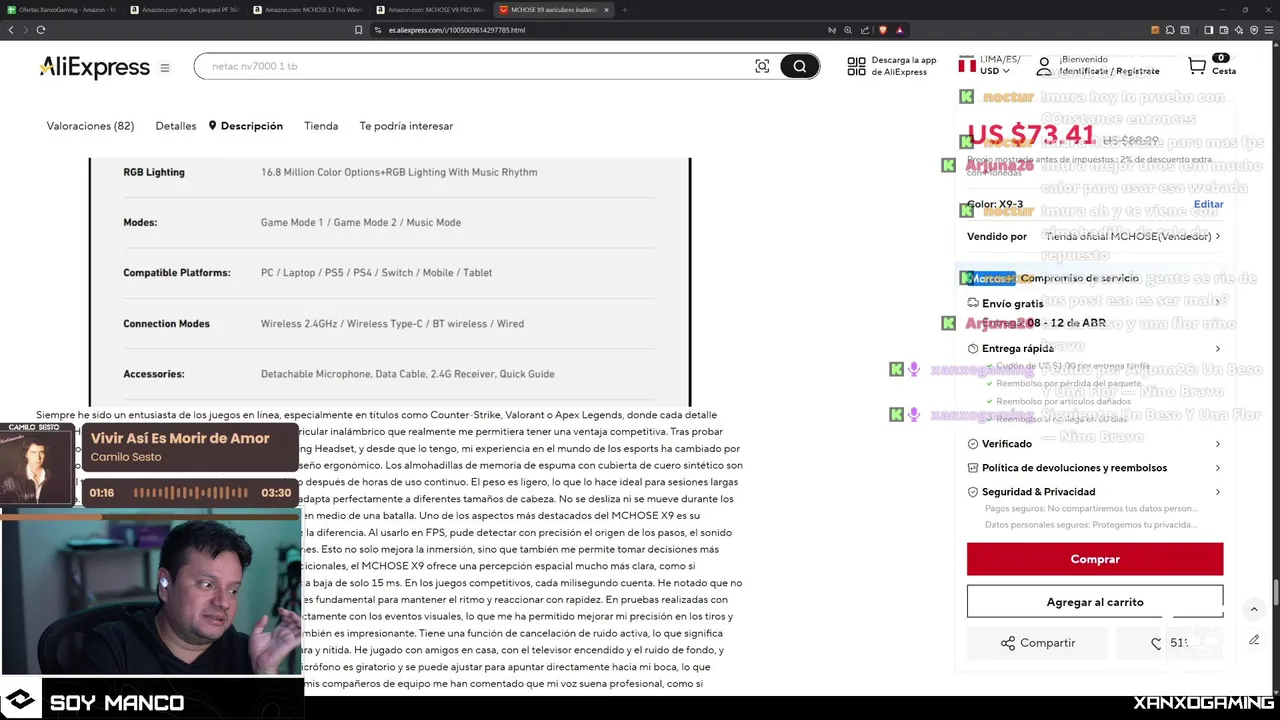Expand Seguridad & Privacidad section

(x=1094, y=492)
